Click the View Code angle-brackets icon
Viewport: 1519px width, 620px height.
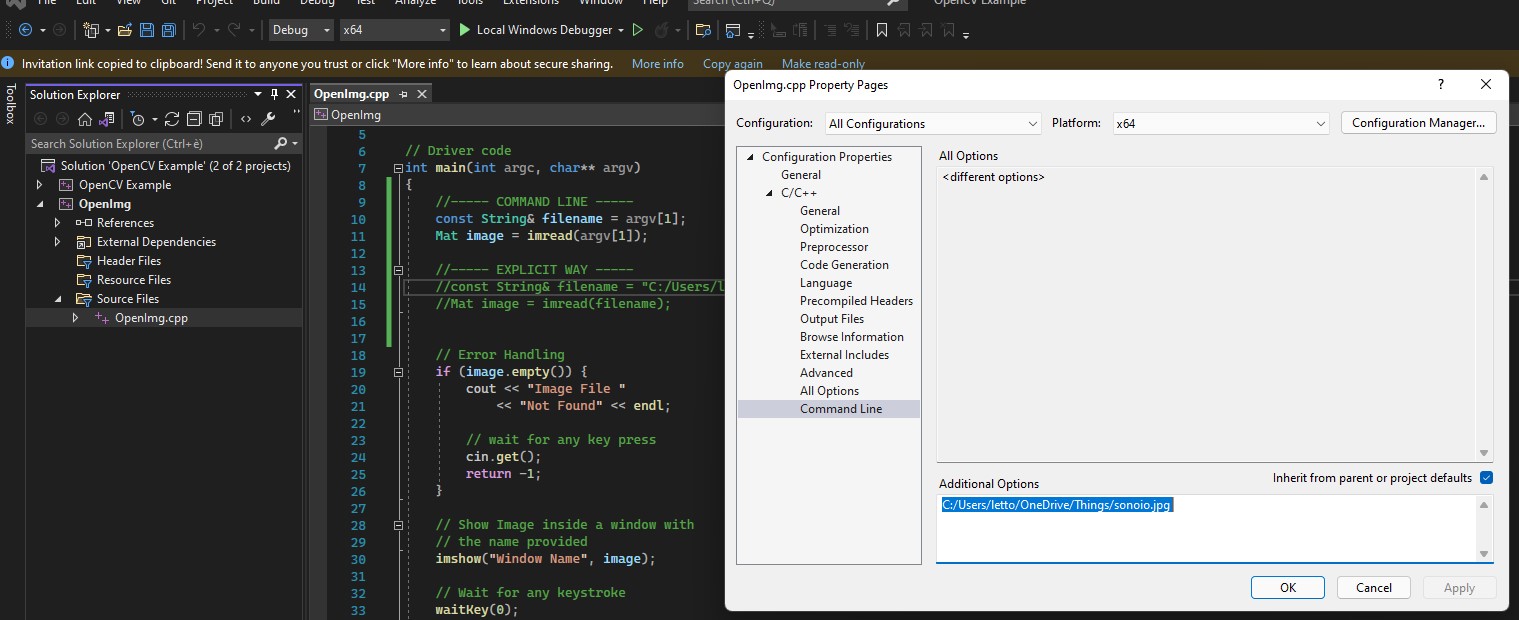point(246,119)
